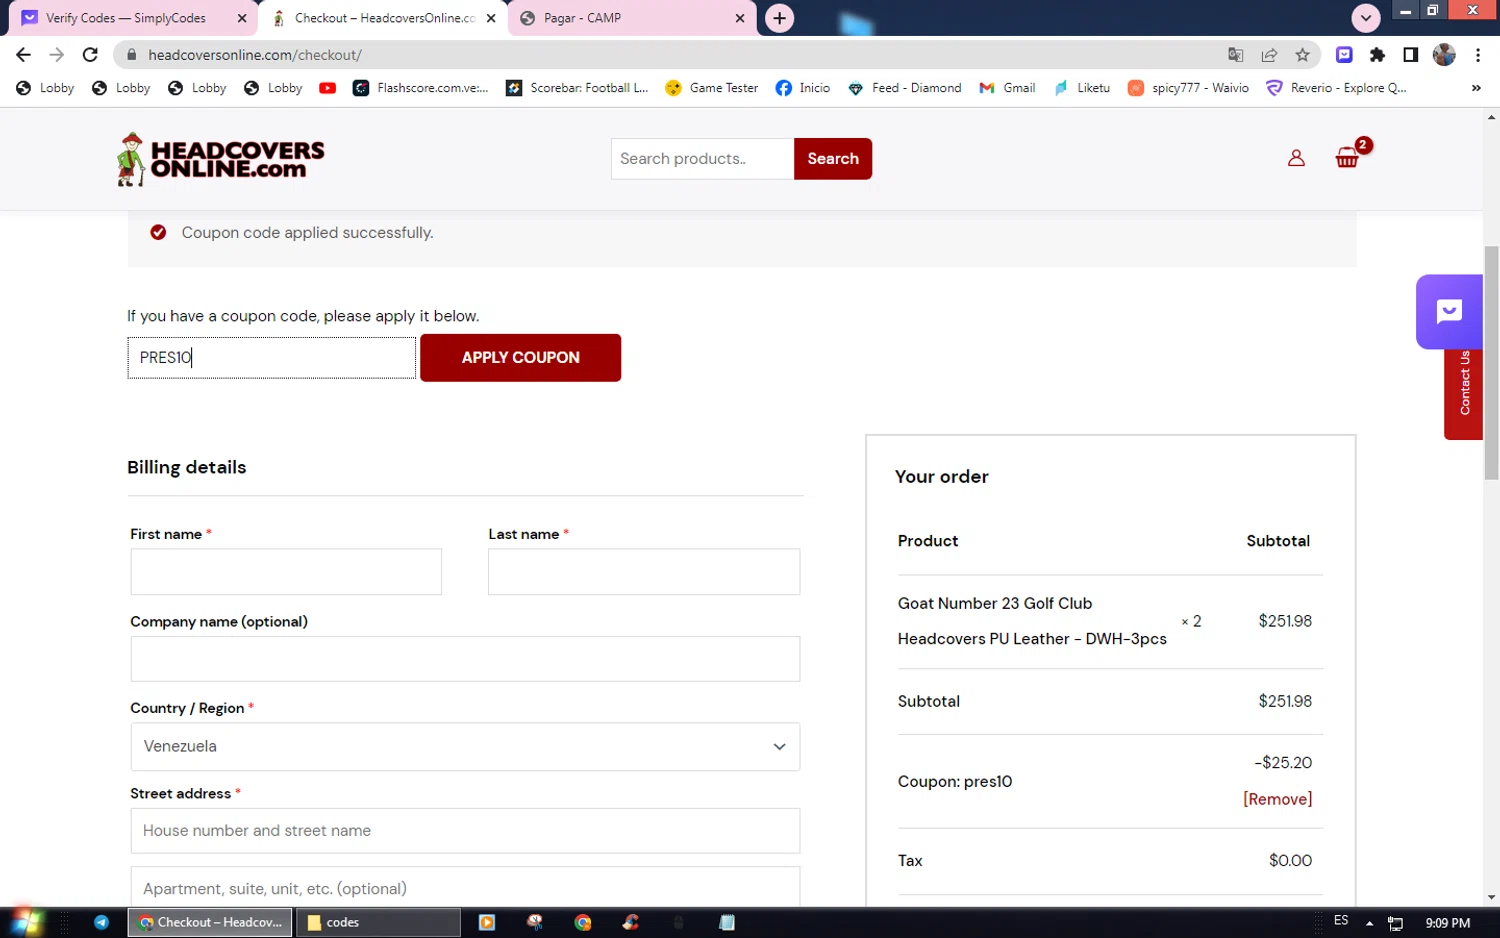Screen dimensions: 1500x938
Task: Close the Verify Codes — SimplyCodes tab
Action: pyautogui.click(x=242, y=18)
